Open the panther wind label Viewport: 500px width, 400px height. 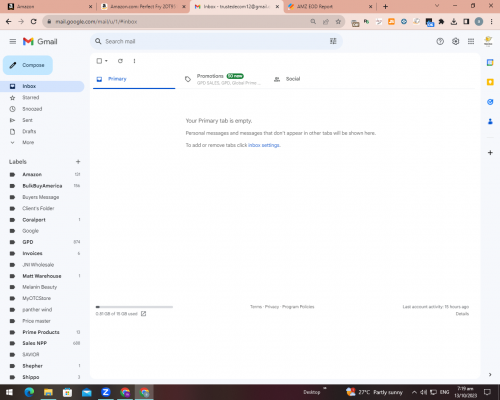37,310
